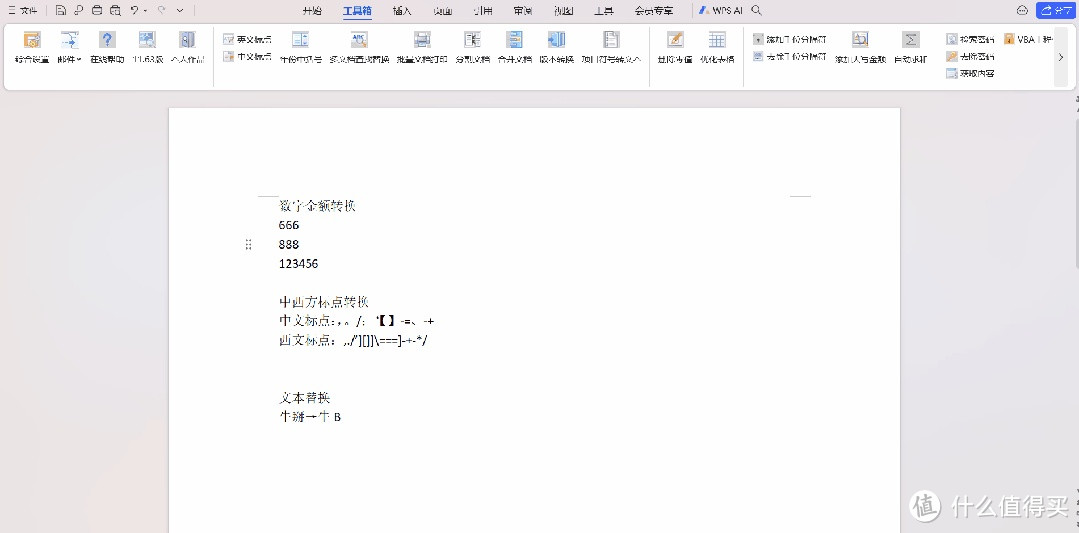
Task: Select the 合并文档 merge document tool
Action: pos(514,42)
